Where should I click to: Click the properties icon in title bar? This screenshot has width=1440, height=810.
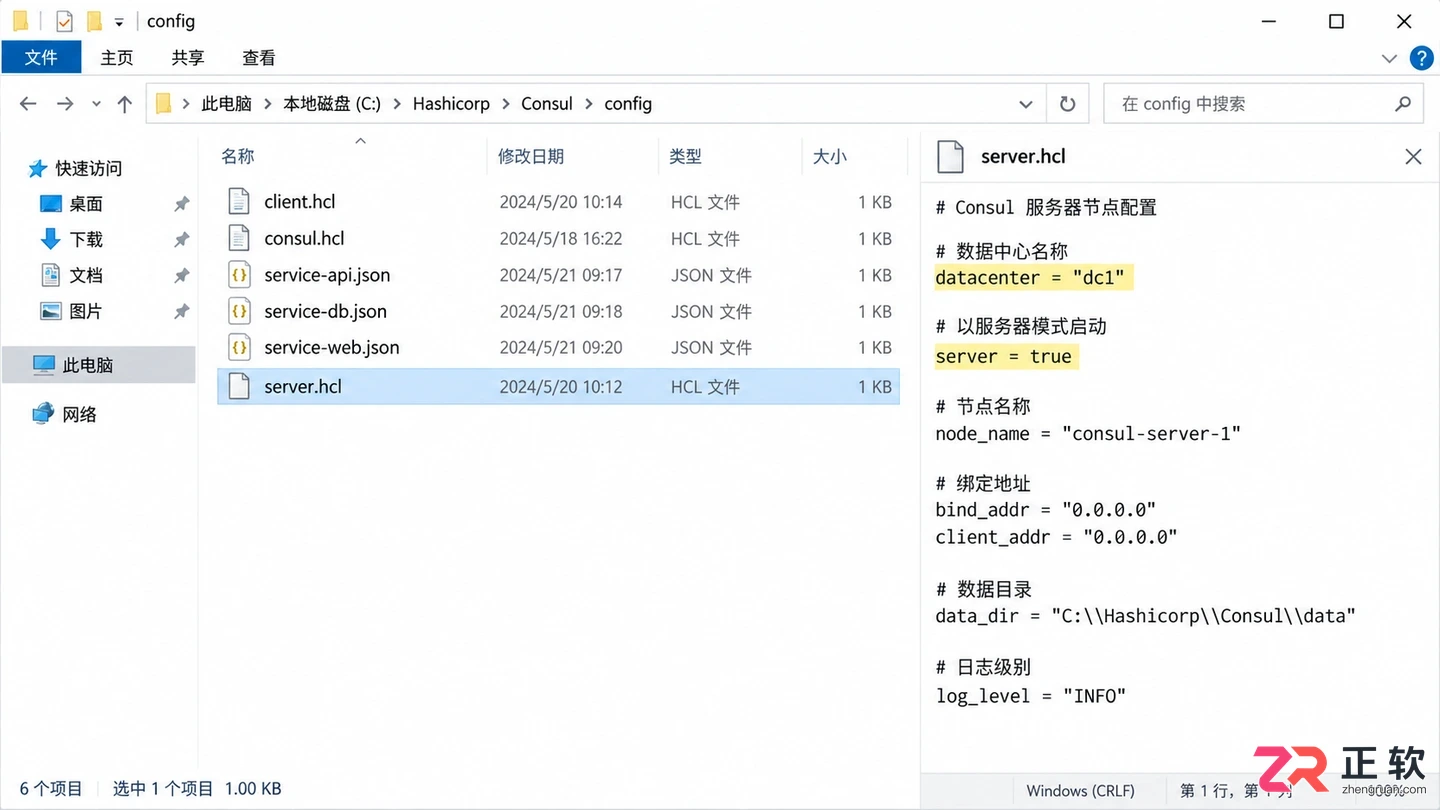click(64, 21)
